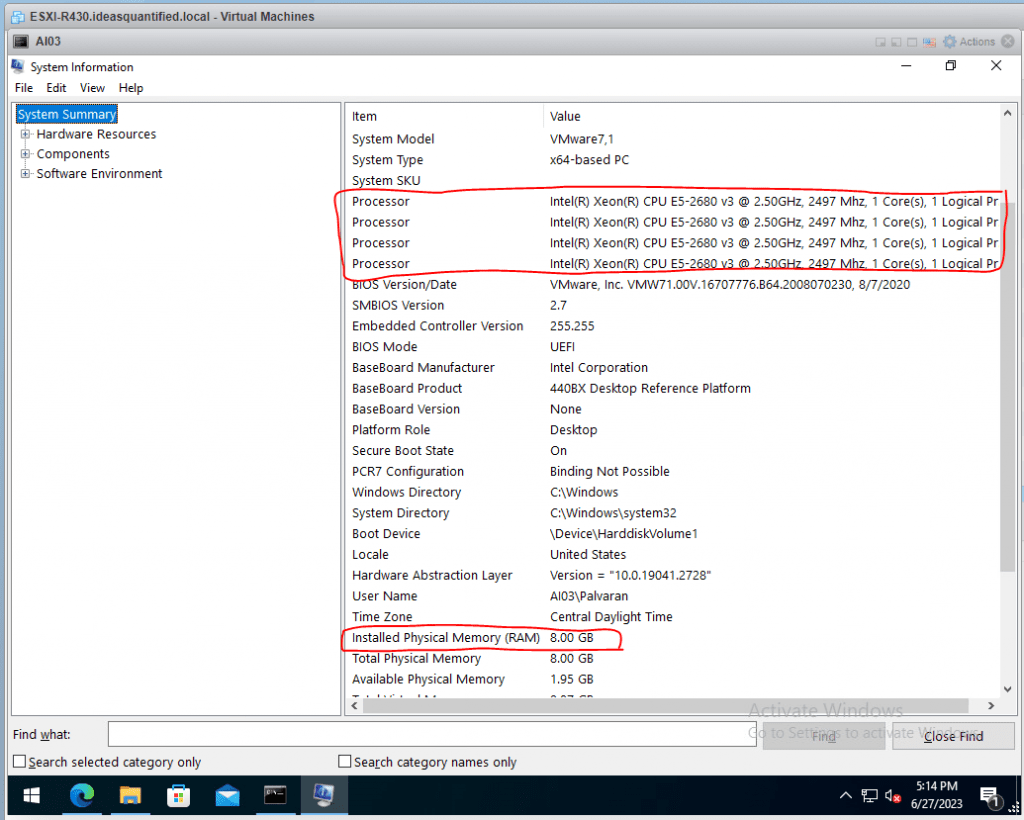Click the Close Find button
The width and height of the screenshot is (1024, 820).
[953, 736]
